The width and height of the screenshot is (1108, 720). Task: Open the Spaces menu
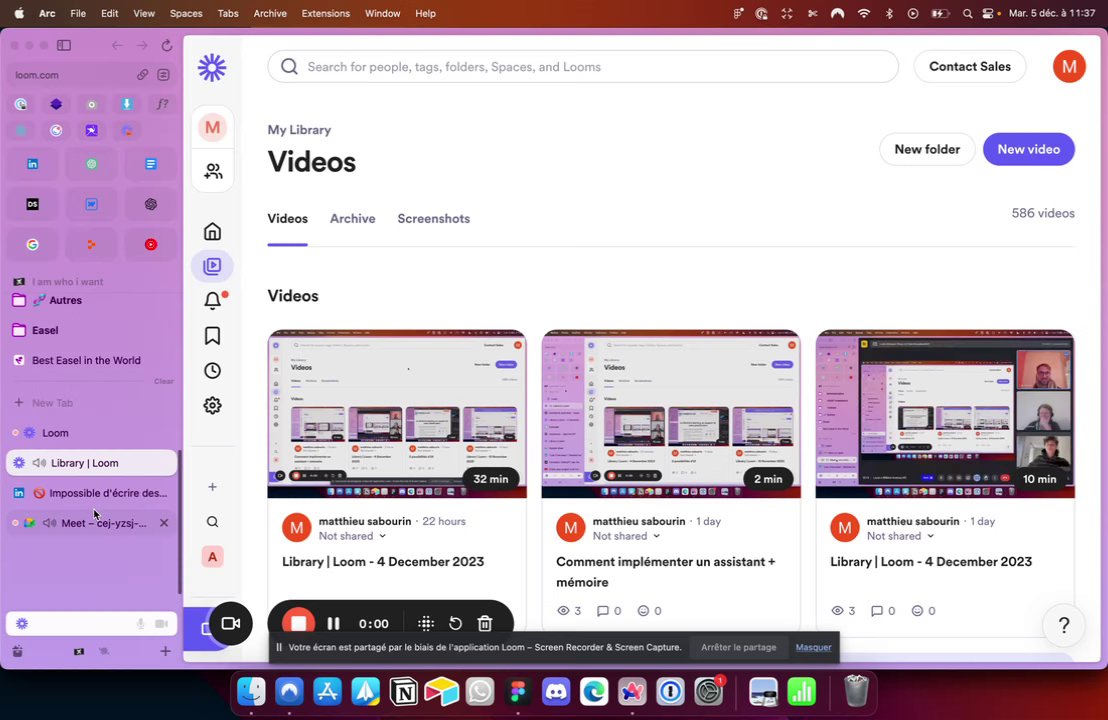[x=186, y=13]
